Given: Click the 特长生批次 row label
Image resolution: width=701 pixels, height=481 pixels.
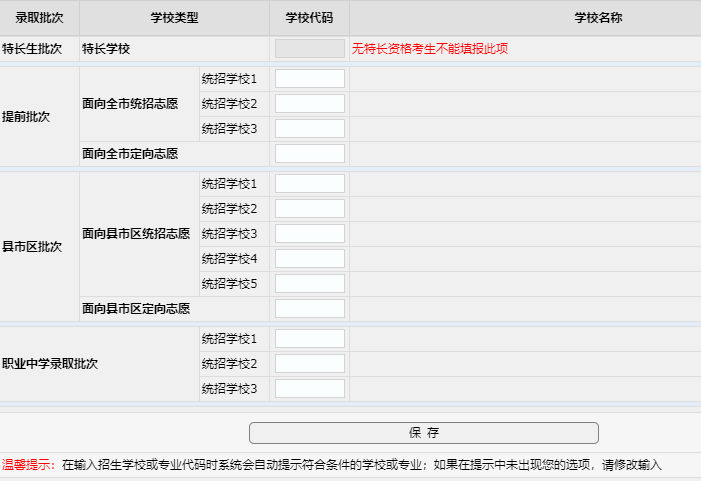Looking at the screenshot, I should pyautogui.click(x=32, y=49).
